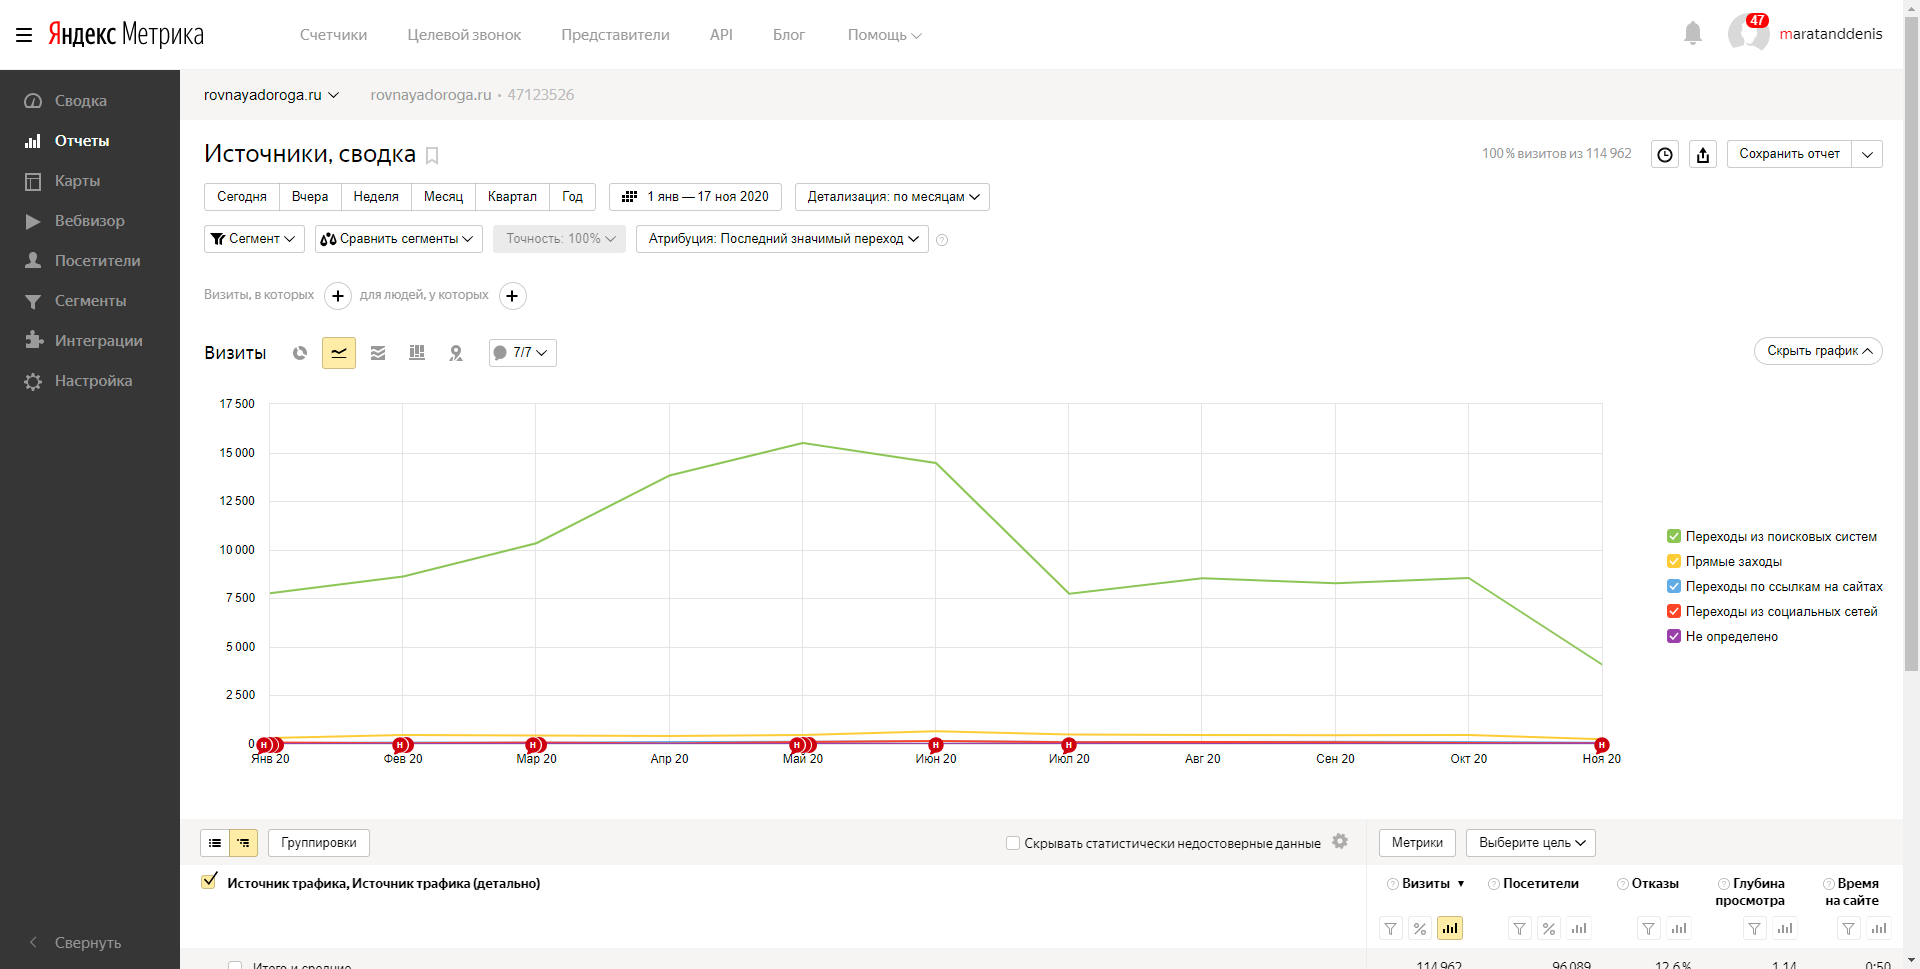Open the 7/7 chart annotations dropdown
This screenshot has width=1920, height=969.
522,353
